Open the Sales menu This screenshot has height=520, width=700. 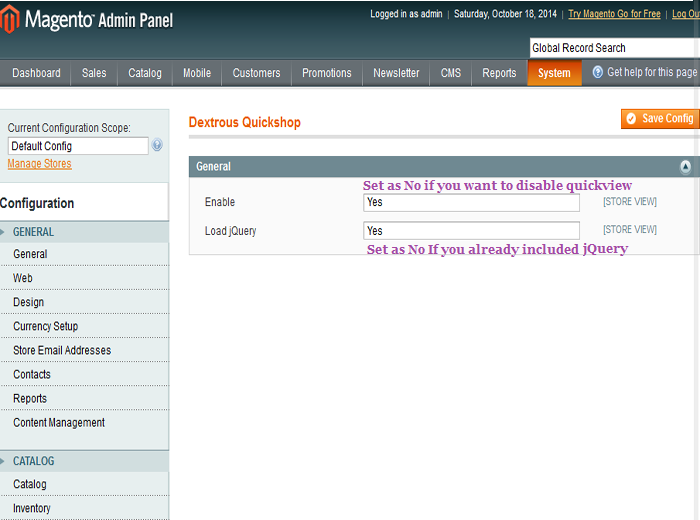coord(94,73)
